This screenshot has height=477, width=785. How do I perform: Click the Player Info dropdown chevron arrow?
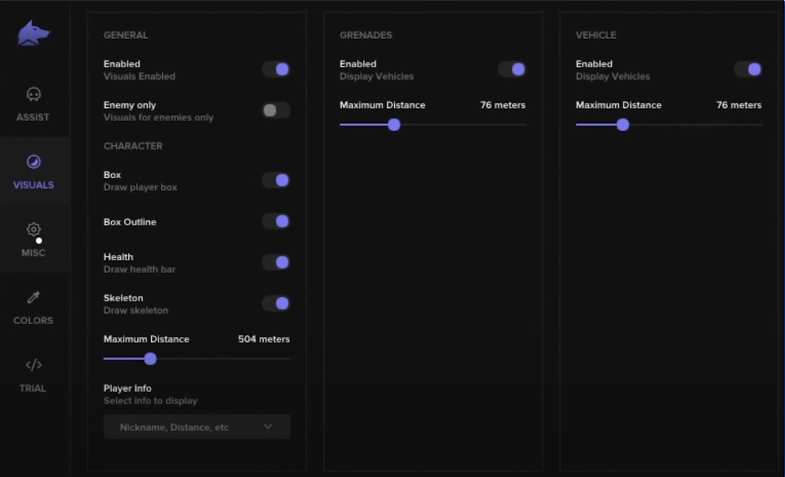point(268,427)
